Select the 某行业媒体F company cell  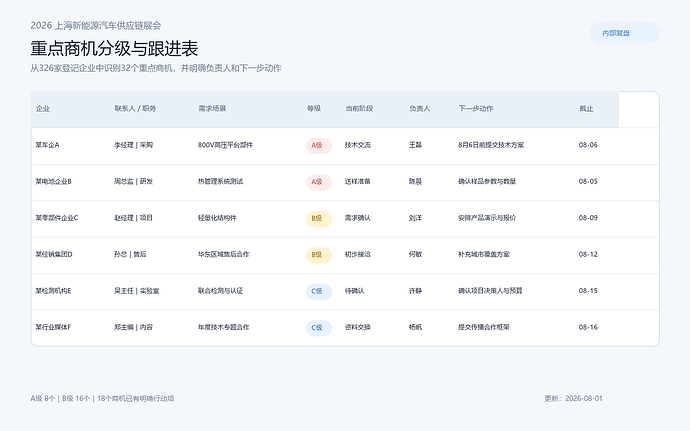point(53,328)
